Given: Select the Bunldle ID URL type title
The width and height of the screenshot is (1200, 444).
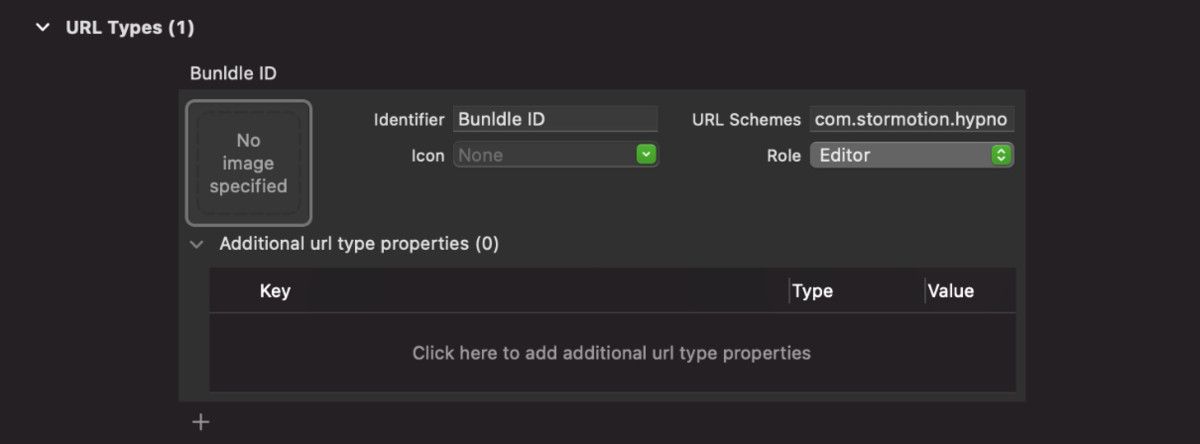Looking at the screenshot, I should pyautogui.click(x=233, y=73).
